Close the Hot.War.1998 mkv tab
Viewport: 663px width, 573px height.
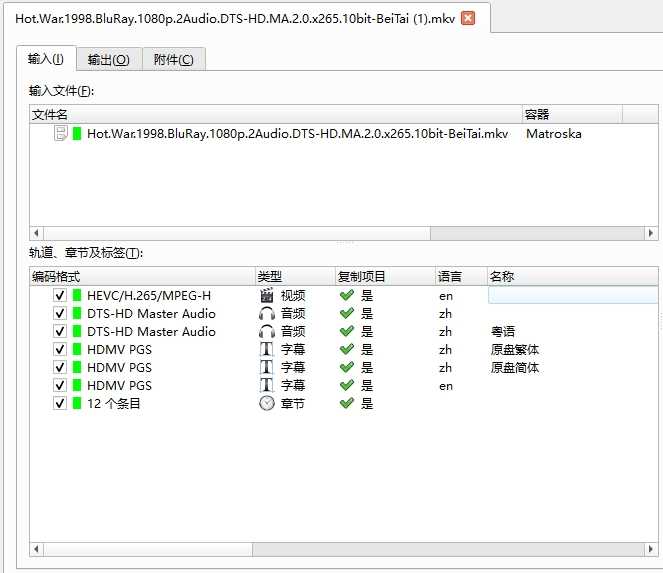468,18
